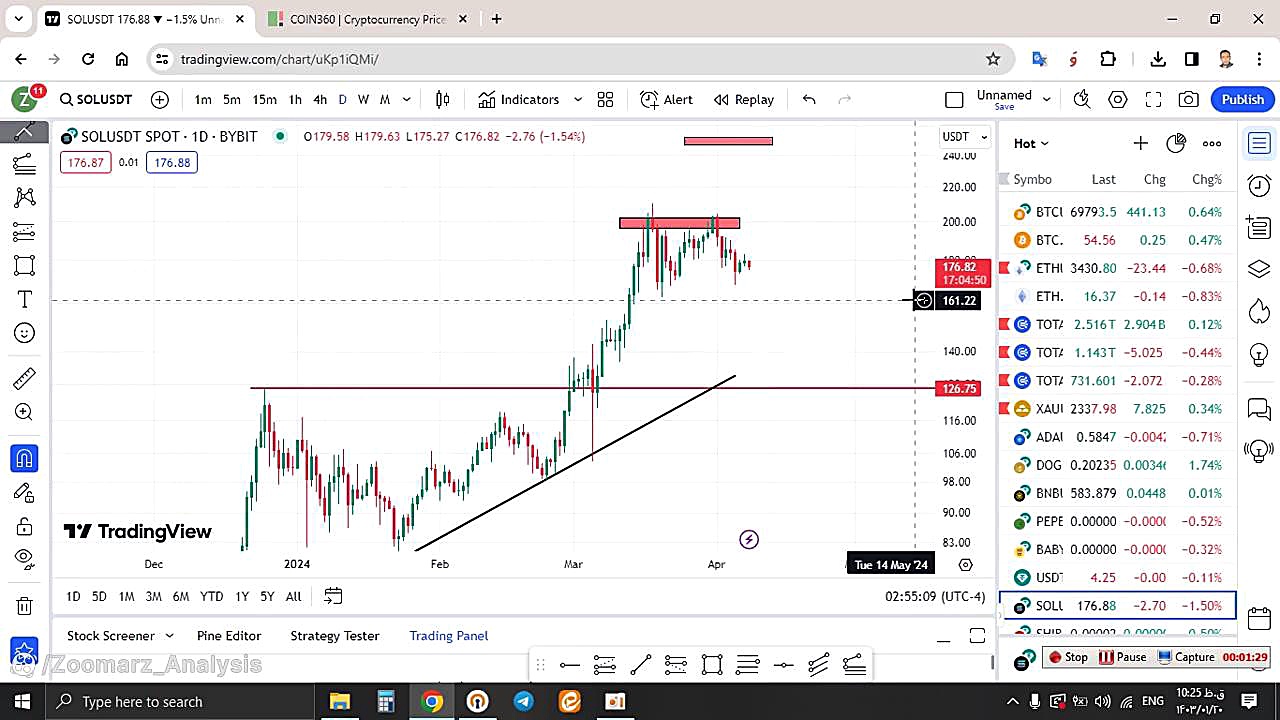
Task: Select the ruler measure tool
Action: coord(25,378)
